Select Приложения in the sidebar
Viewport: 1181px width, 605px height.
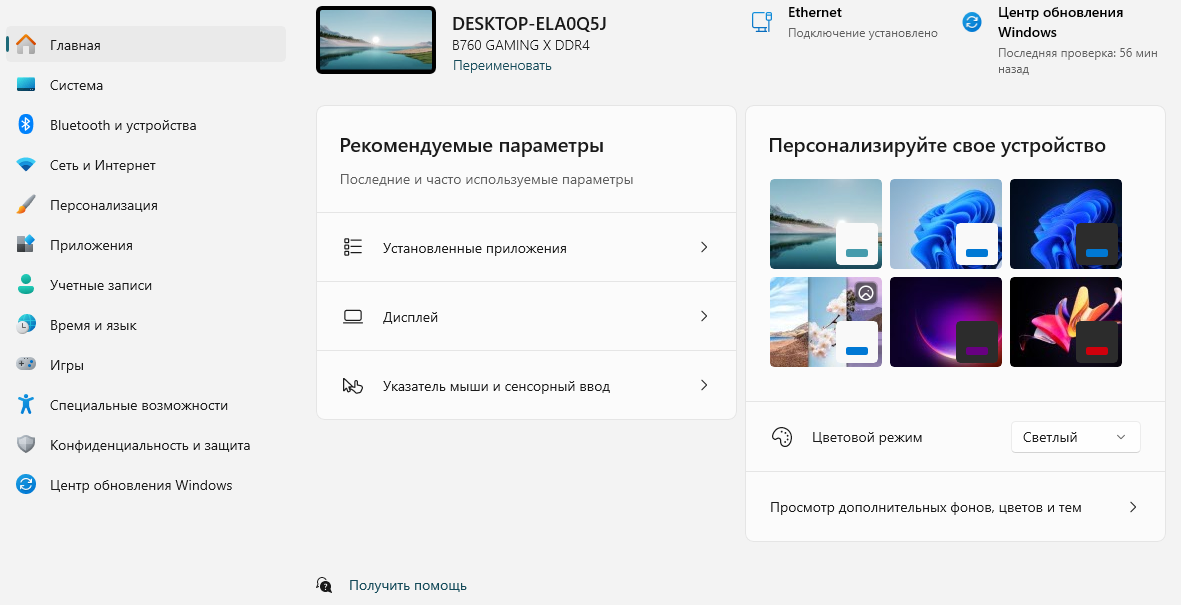[146, 245]
